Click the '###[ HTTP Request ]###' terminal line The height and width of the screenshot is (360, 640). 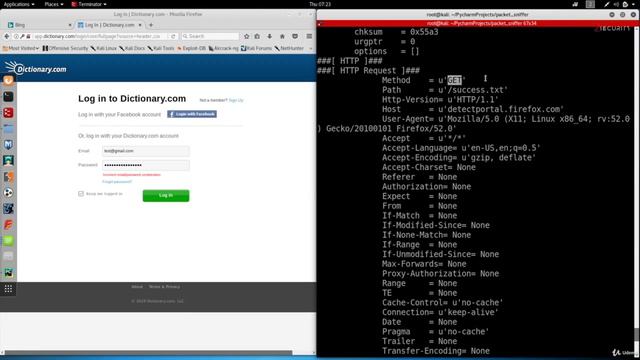click(x=369, y=71)
